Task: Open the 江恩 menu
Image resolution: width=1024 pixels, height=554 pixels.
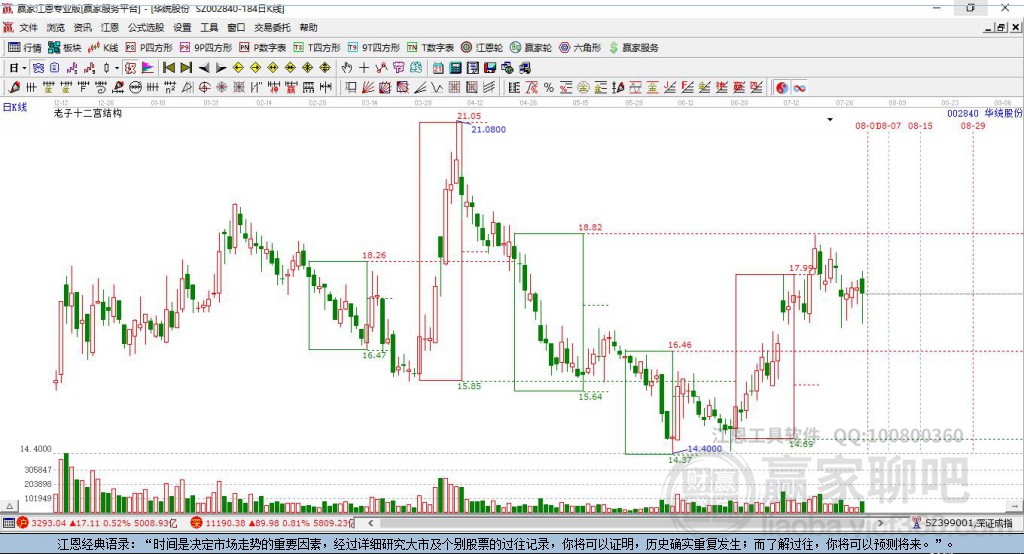Action: [110, 27]
